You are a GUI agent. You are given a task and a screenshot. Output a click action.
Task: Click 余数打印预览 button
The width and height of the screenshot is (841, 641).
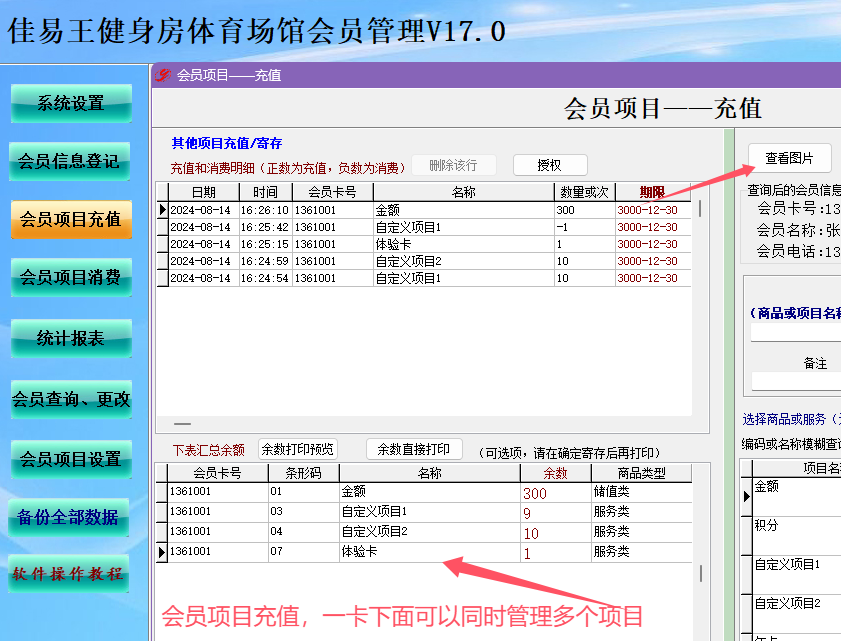pyautogui.click(x=298, y=449)
